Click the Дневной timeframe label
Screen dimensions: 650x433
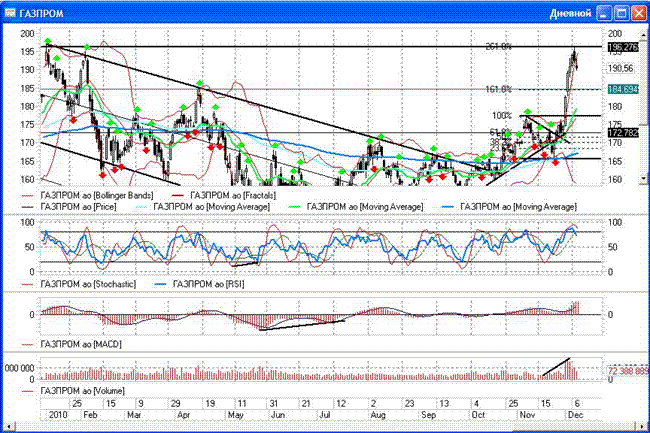click(x=570, y=13)
